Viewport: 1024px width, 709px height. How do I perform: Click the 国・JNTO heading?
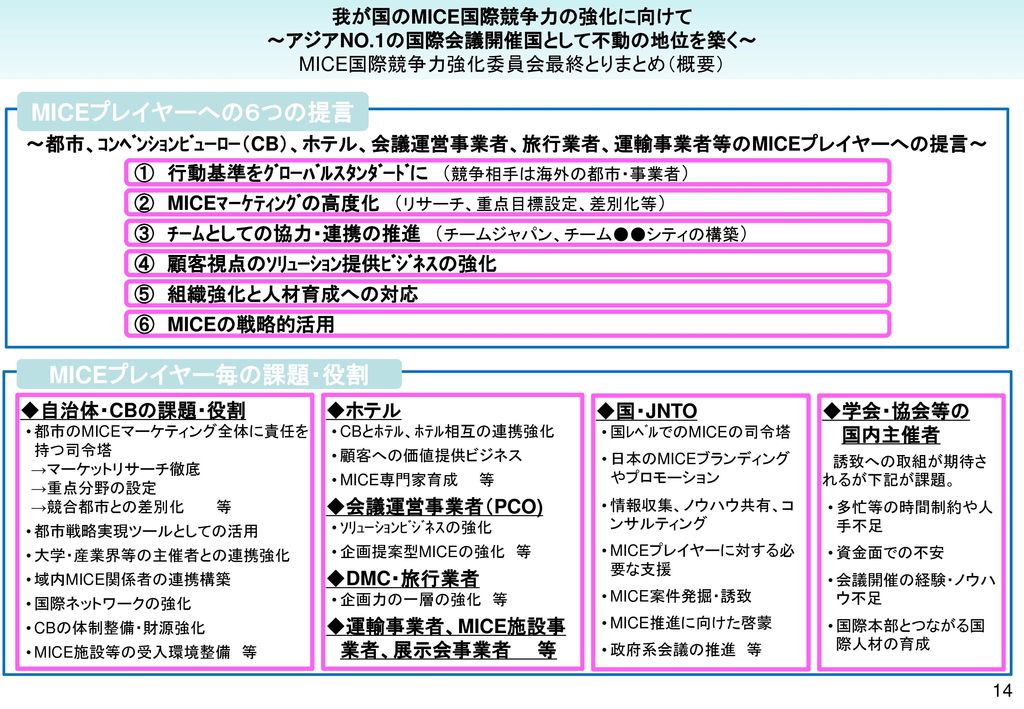pos(647,411)
